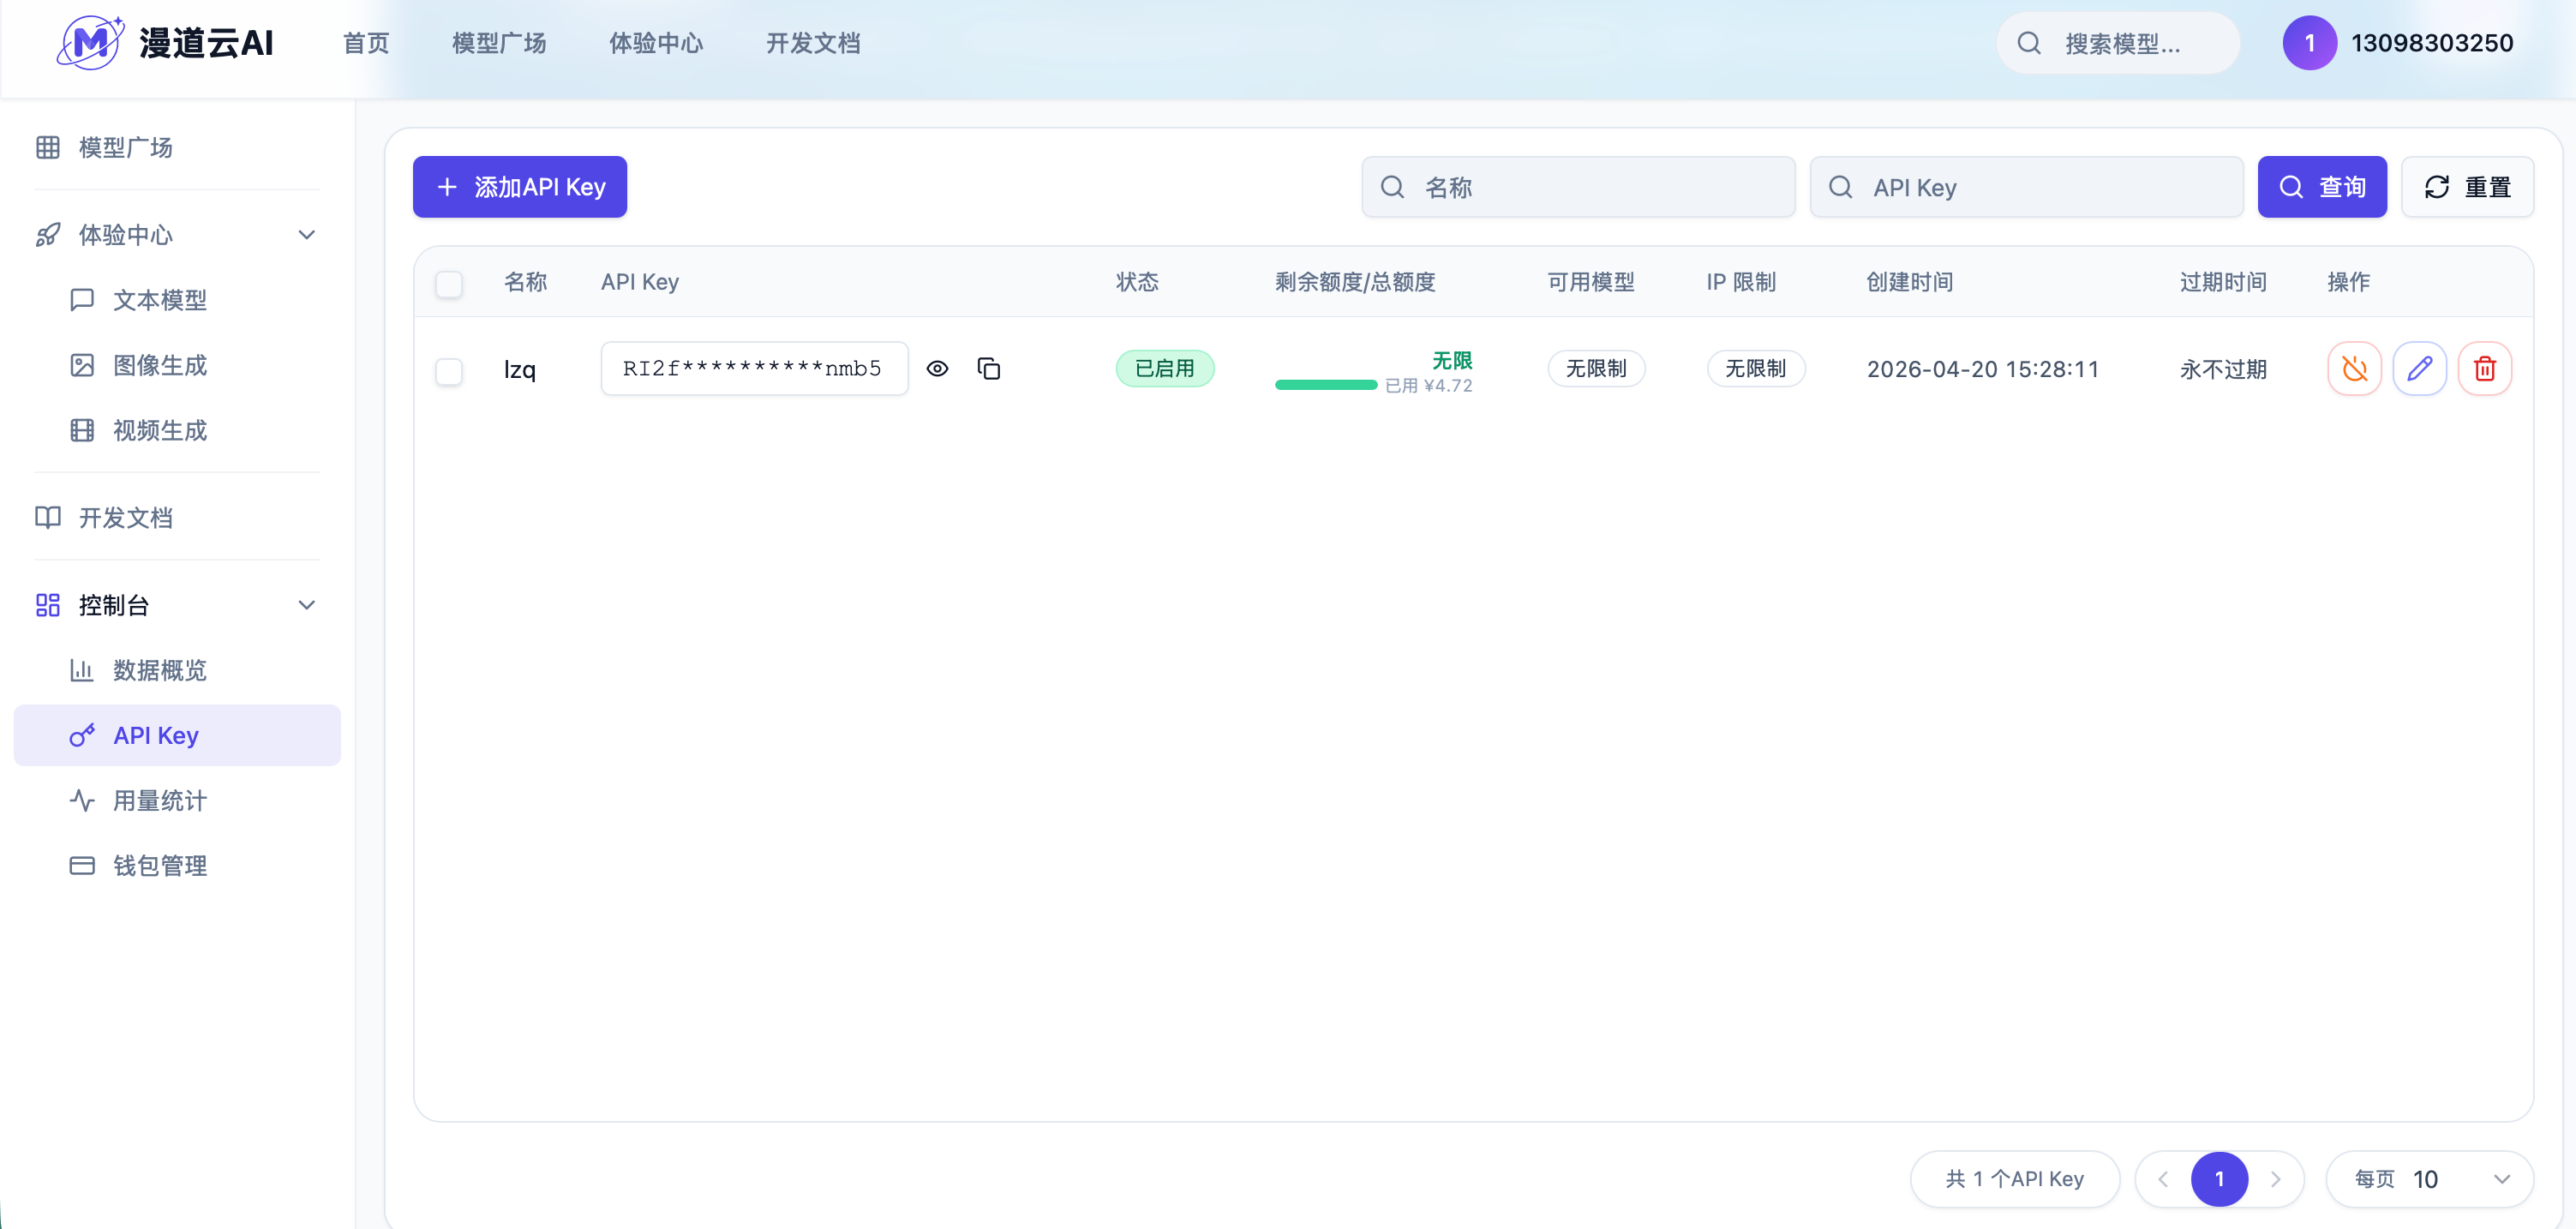Click the 名称 filter input field
Viewport: 2576px width, 1229px height.
(x=1578, y=186)
